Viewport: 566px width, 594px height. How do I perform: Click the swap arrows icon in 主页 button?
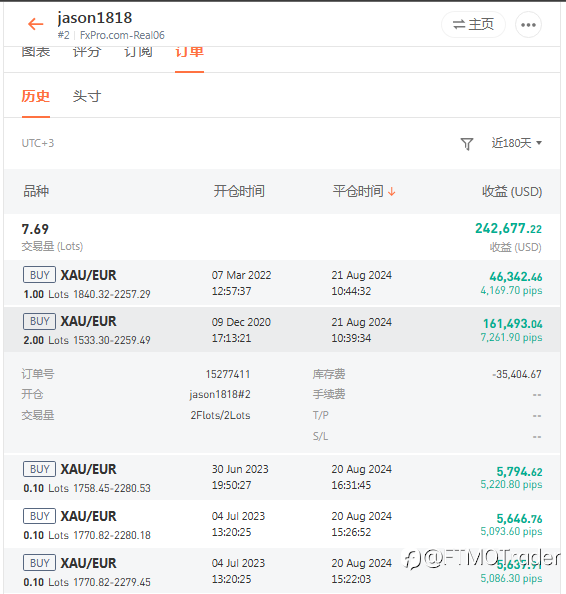[x=459, y=25]
